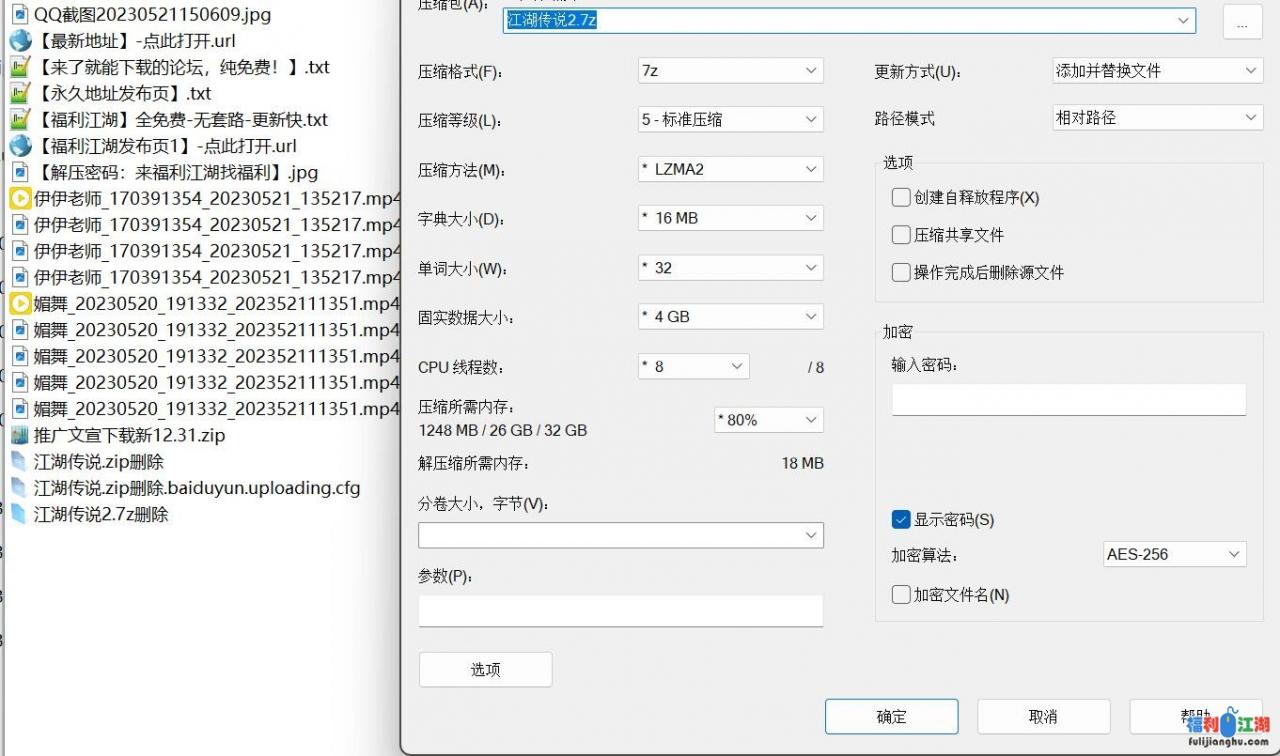Click the 确定 confirm button
Viewport: 1280px width, 756px height.
pyautogui.click(x=891, y=716)
